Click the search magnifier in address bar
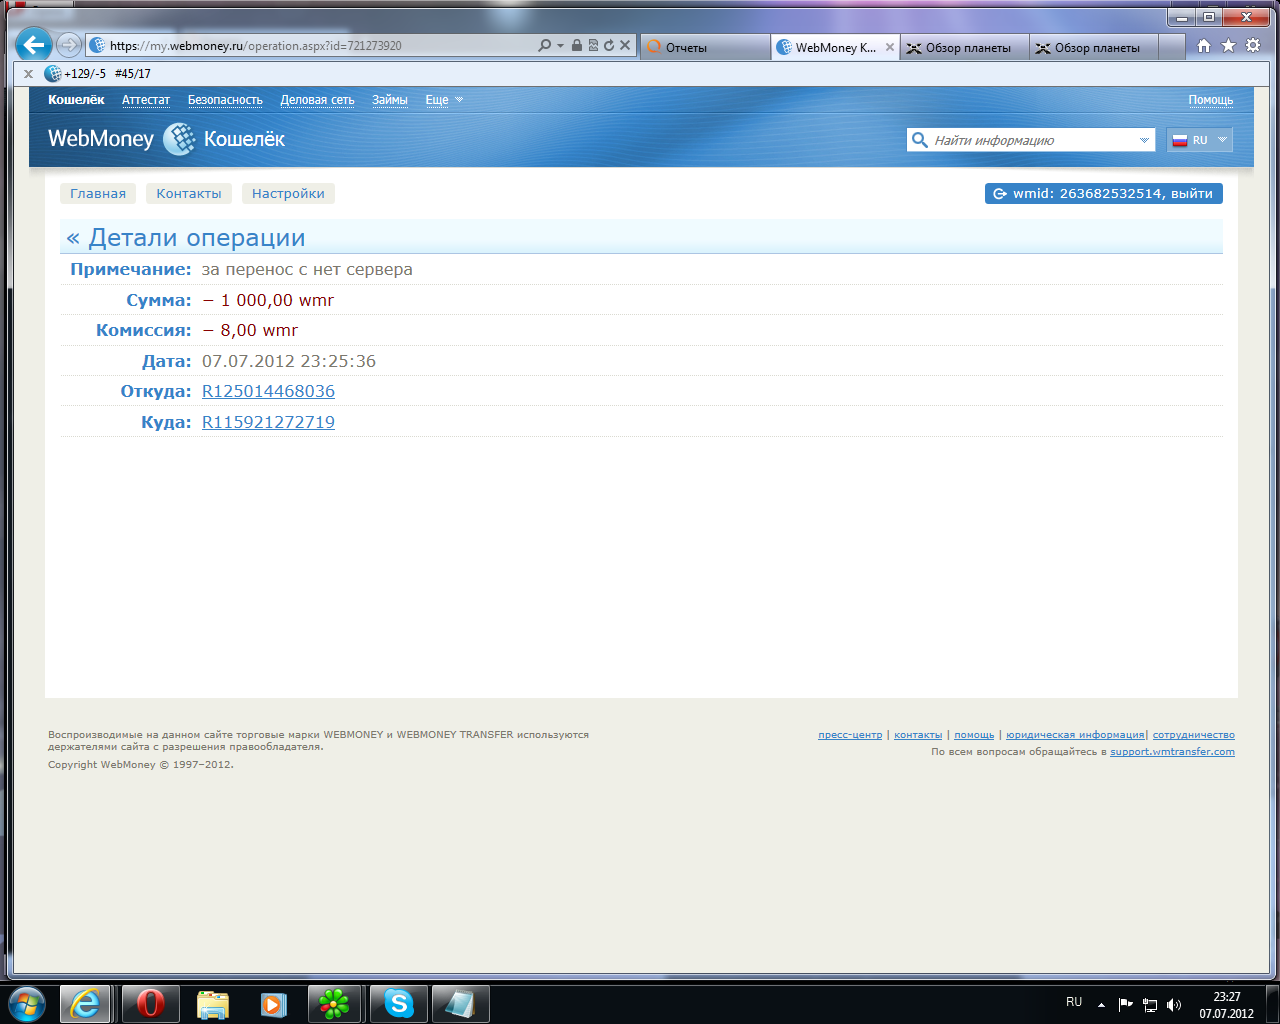1280x1024 pixels. tap(545, 45)
